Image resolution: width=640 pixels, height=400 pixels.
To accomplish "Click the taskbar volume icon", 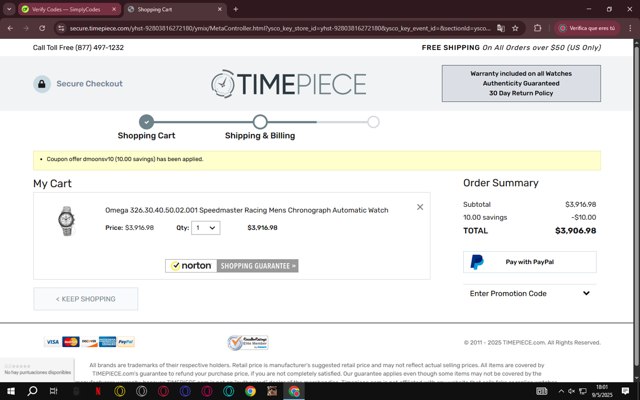I will pos(571,391).
